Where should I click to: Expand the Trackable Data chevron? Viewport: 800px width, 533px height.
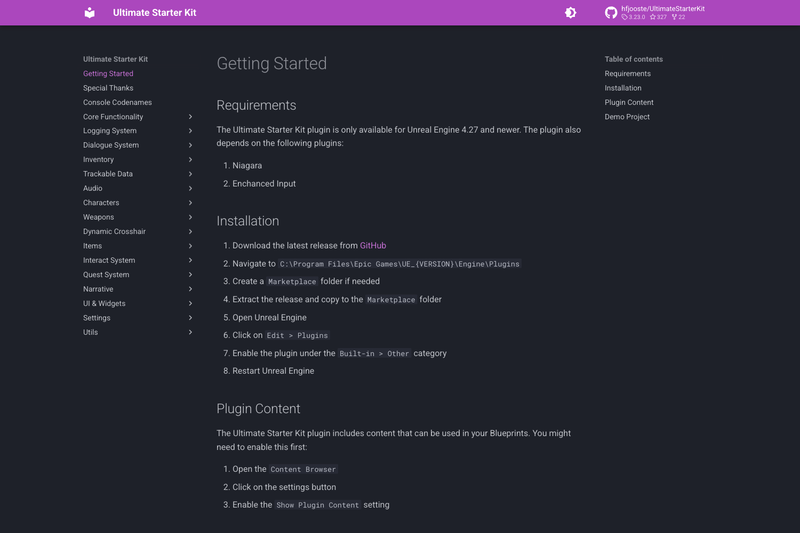point(190,174)
